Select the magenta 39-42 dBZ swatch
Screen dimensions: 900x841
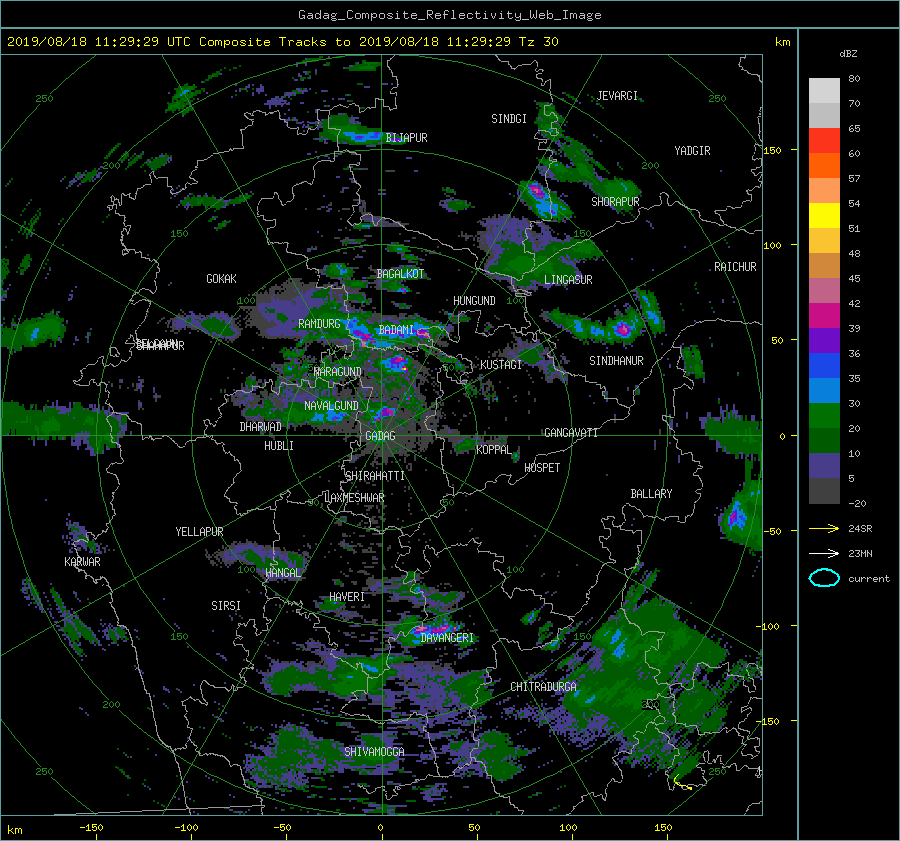(x=824, y=316)
